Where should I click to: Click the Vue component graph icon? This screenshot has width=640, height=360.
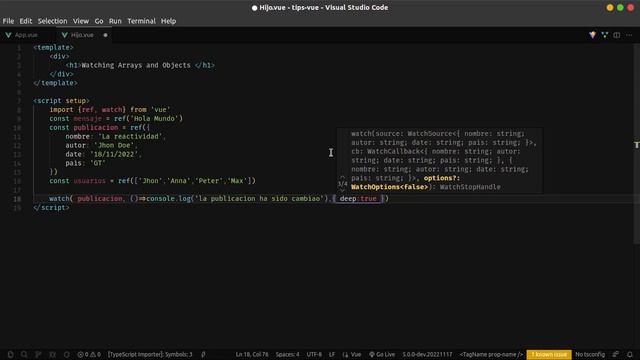[604, 35]
